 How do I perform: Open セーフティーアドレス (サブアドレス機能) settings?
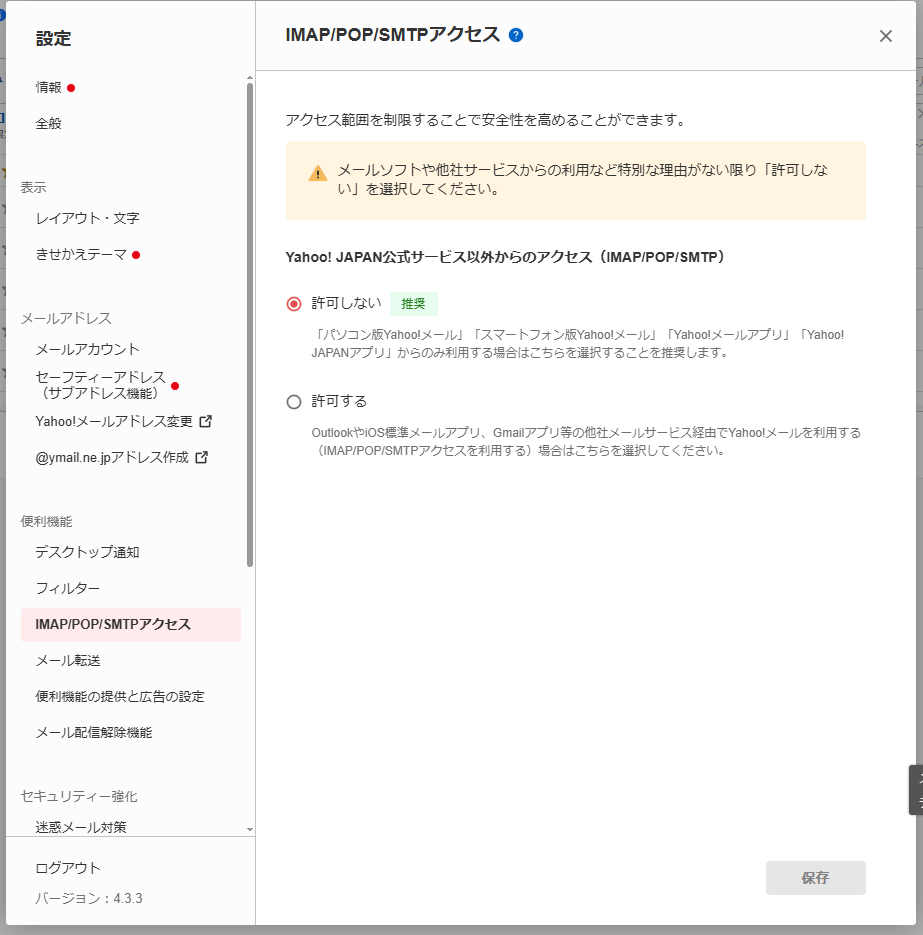[100, 385]
